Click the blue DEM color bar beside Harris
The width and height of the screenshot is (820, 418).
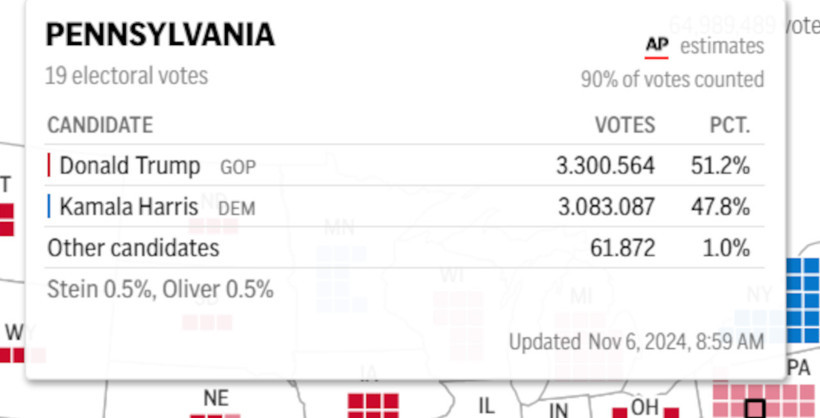click(x=49, y=206)
